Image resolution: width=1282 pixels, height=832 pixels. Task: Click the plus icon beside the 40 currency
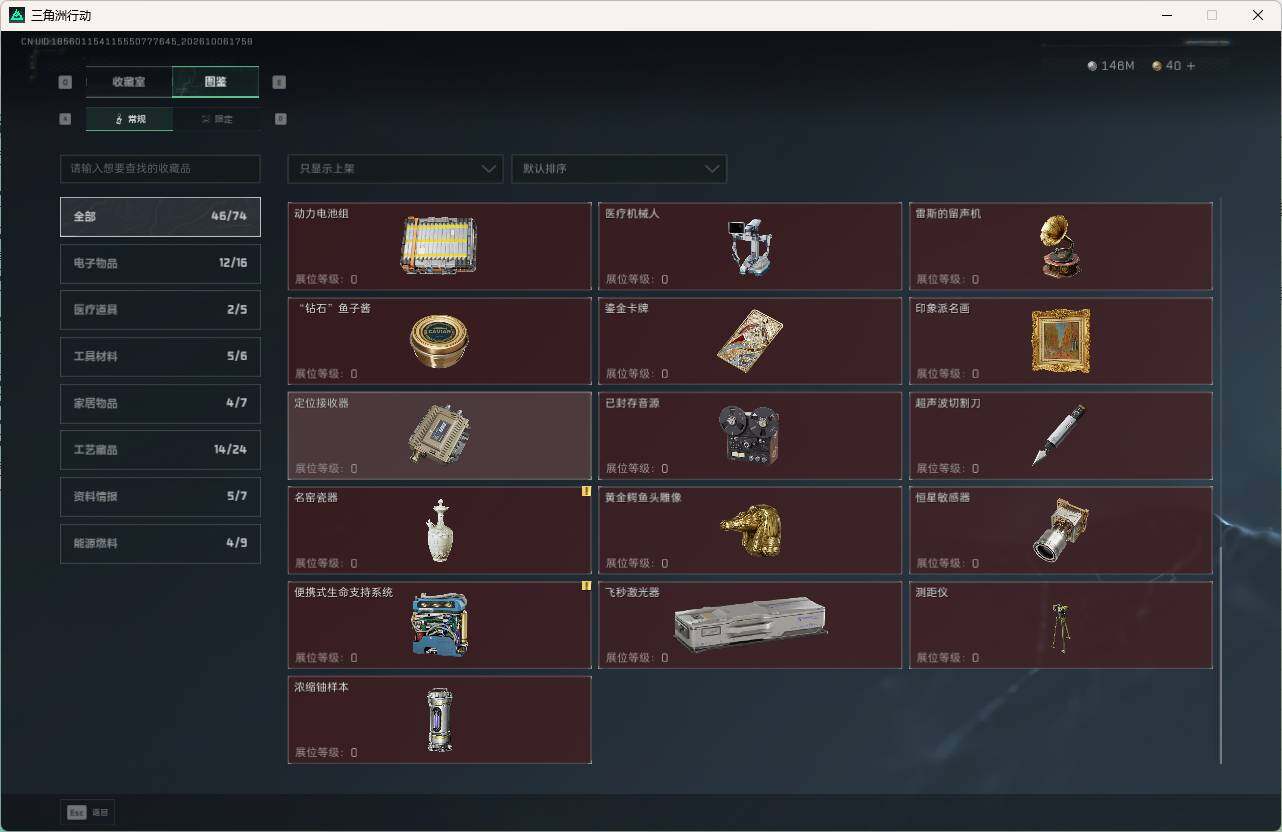(1190, 66)
